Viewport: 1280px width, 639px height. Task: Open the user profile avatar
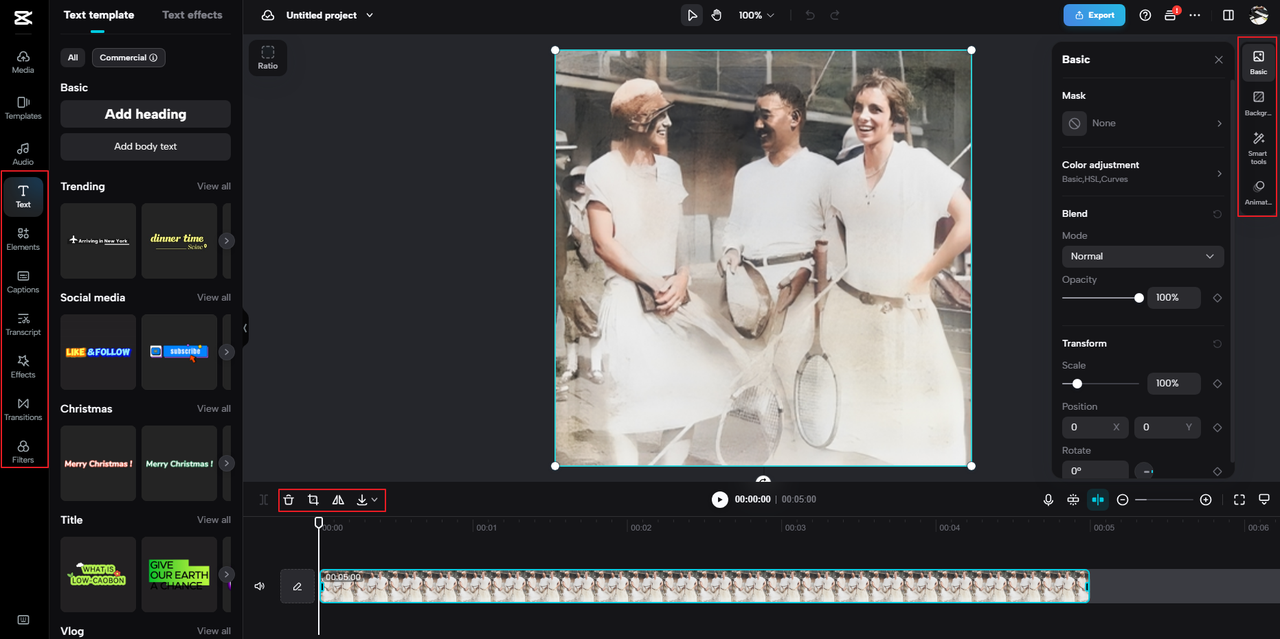pos(1259,15)
